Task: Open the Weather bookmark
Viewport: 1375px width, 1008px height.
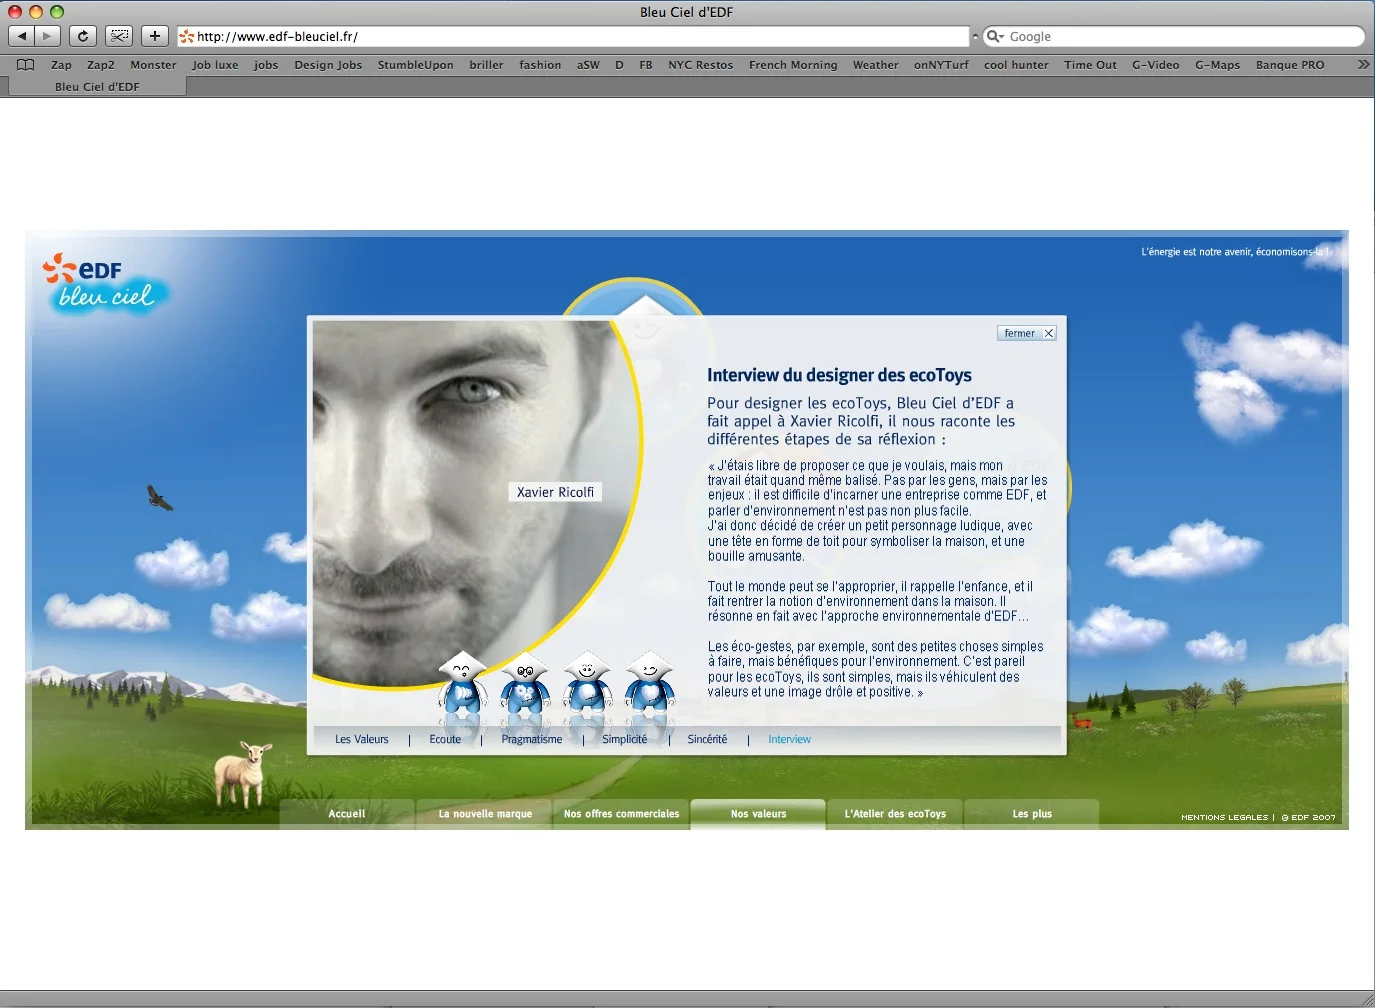Action: pos(875,64)
